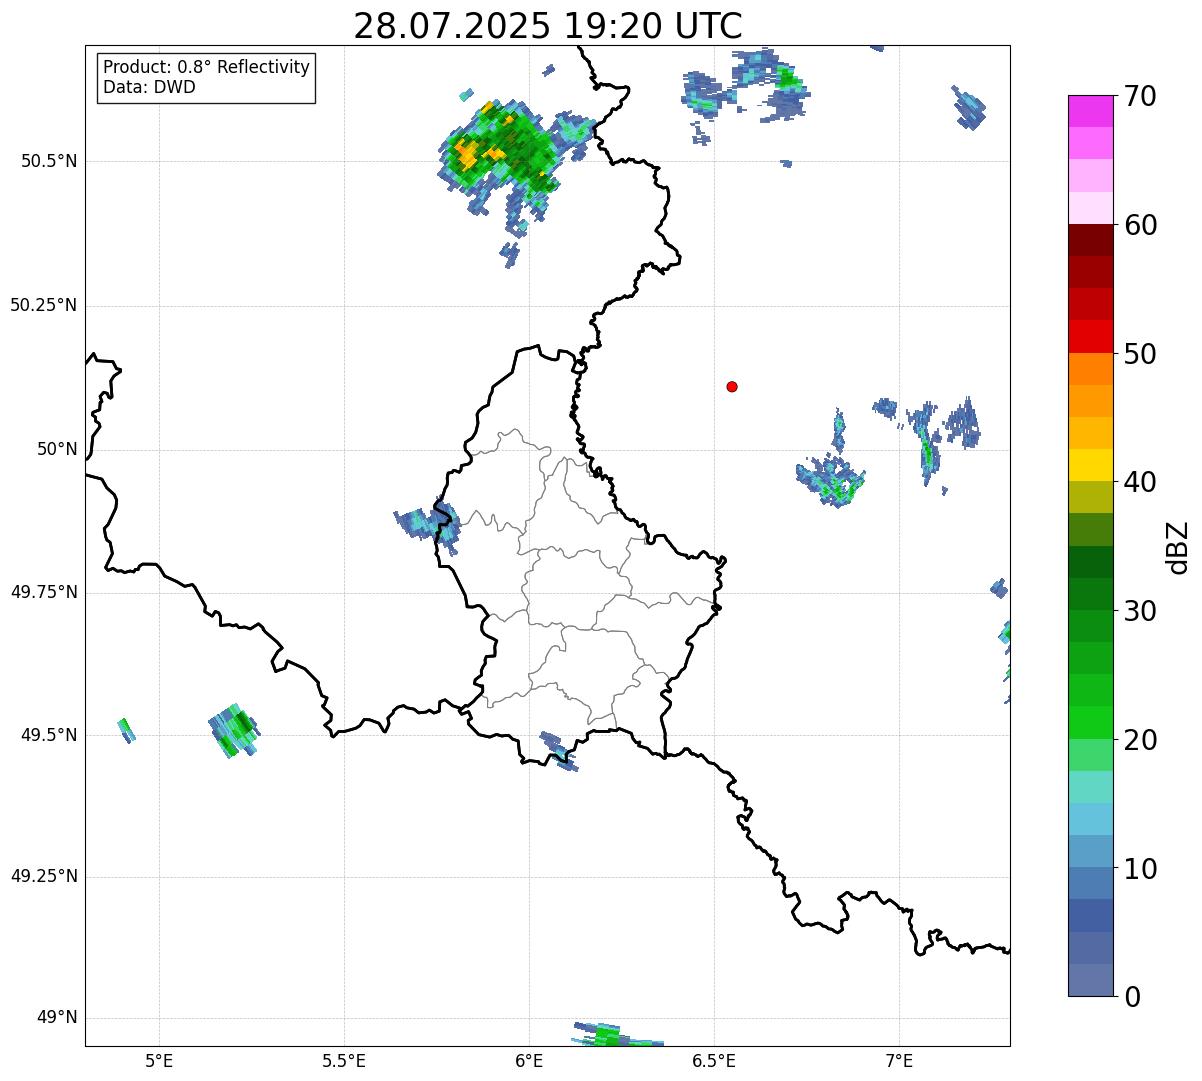Image resolution: width=1202 pixels, height=1081 pixels.
Task: Click the Data: DWD text
Action: (149, 87)
